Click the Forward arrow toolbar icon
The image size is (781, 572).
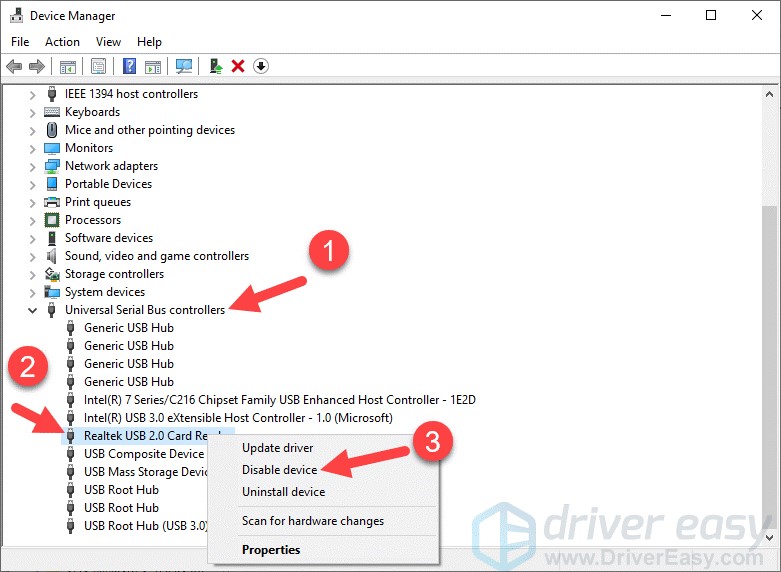click(37, 66)
